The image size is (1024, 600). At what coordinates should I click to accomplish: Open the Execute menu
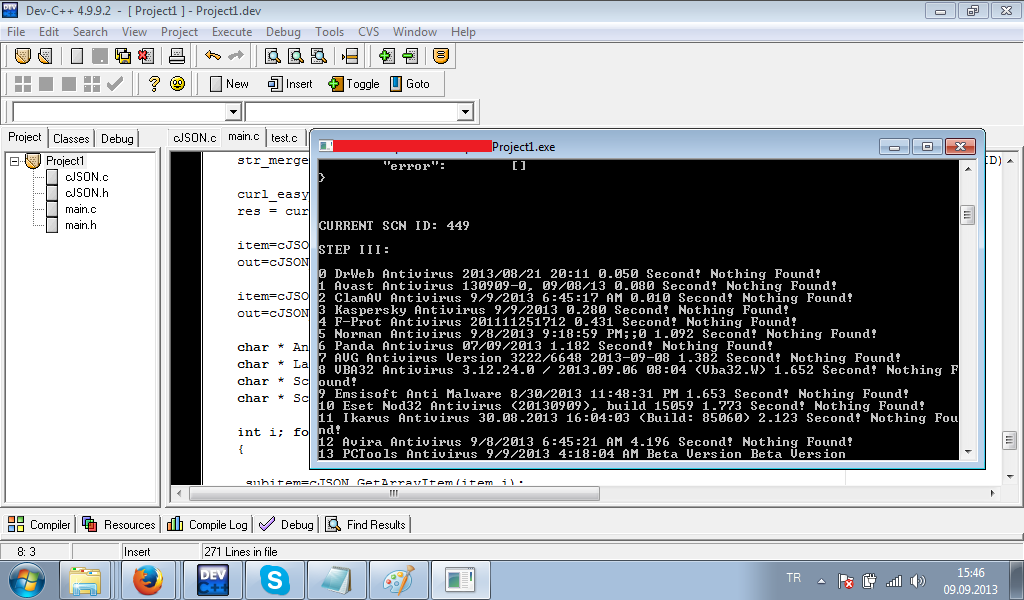pyautogui.click(x=232, y=32)
